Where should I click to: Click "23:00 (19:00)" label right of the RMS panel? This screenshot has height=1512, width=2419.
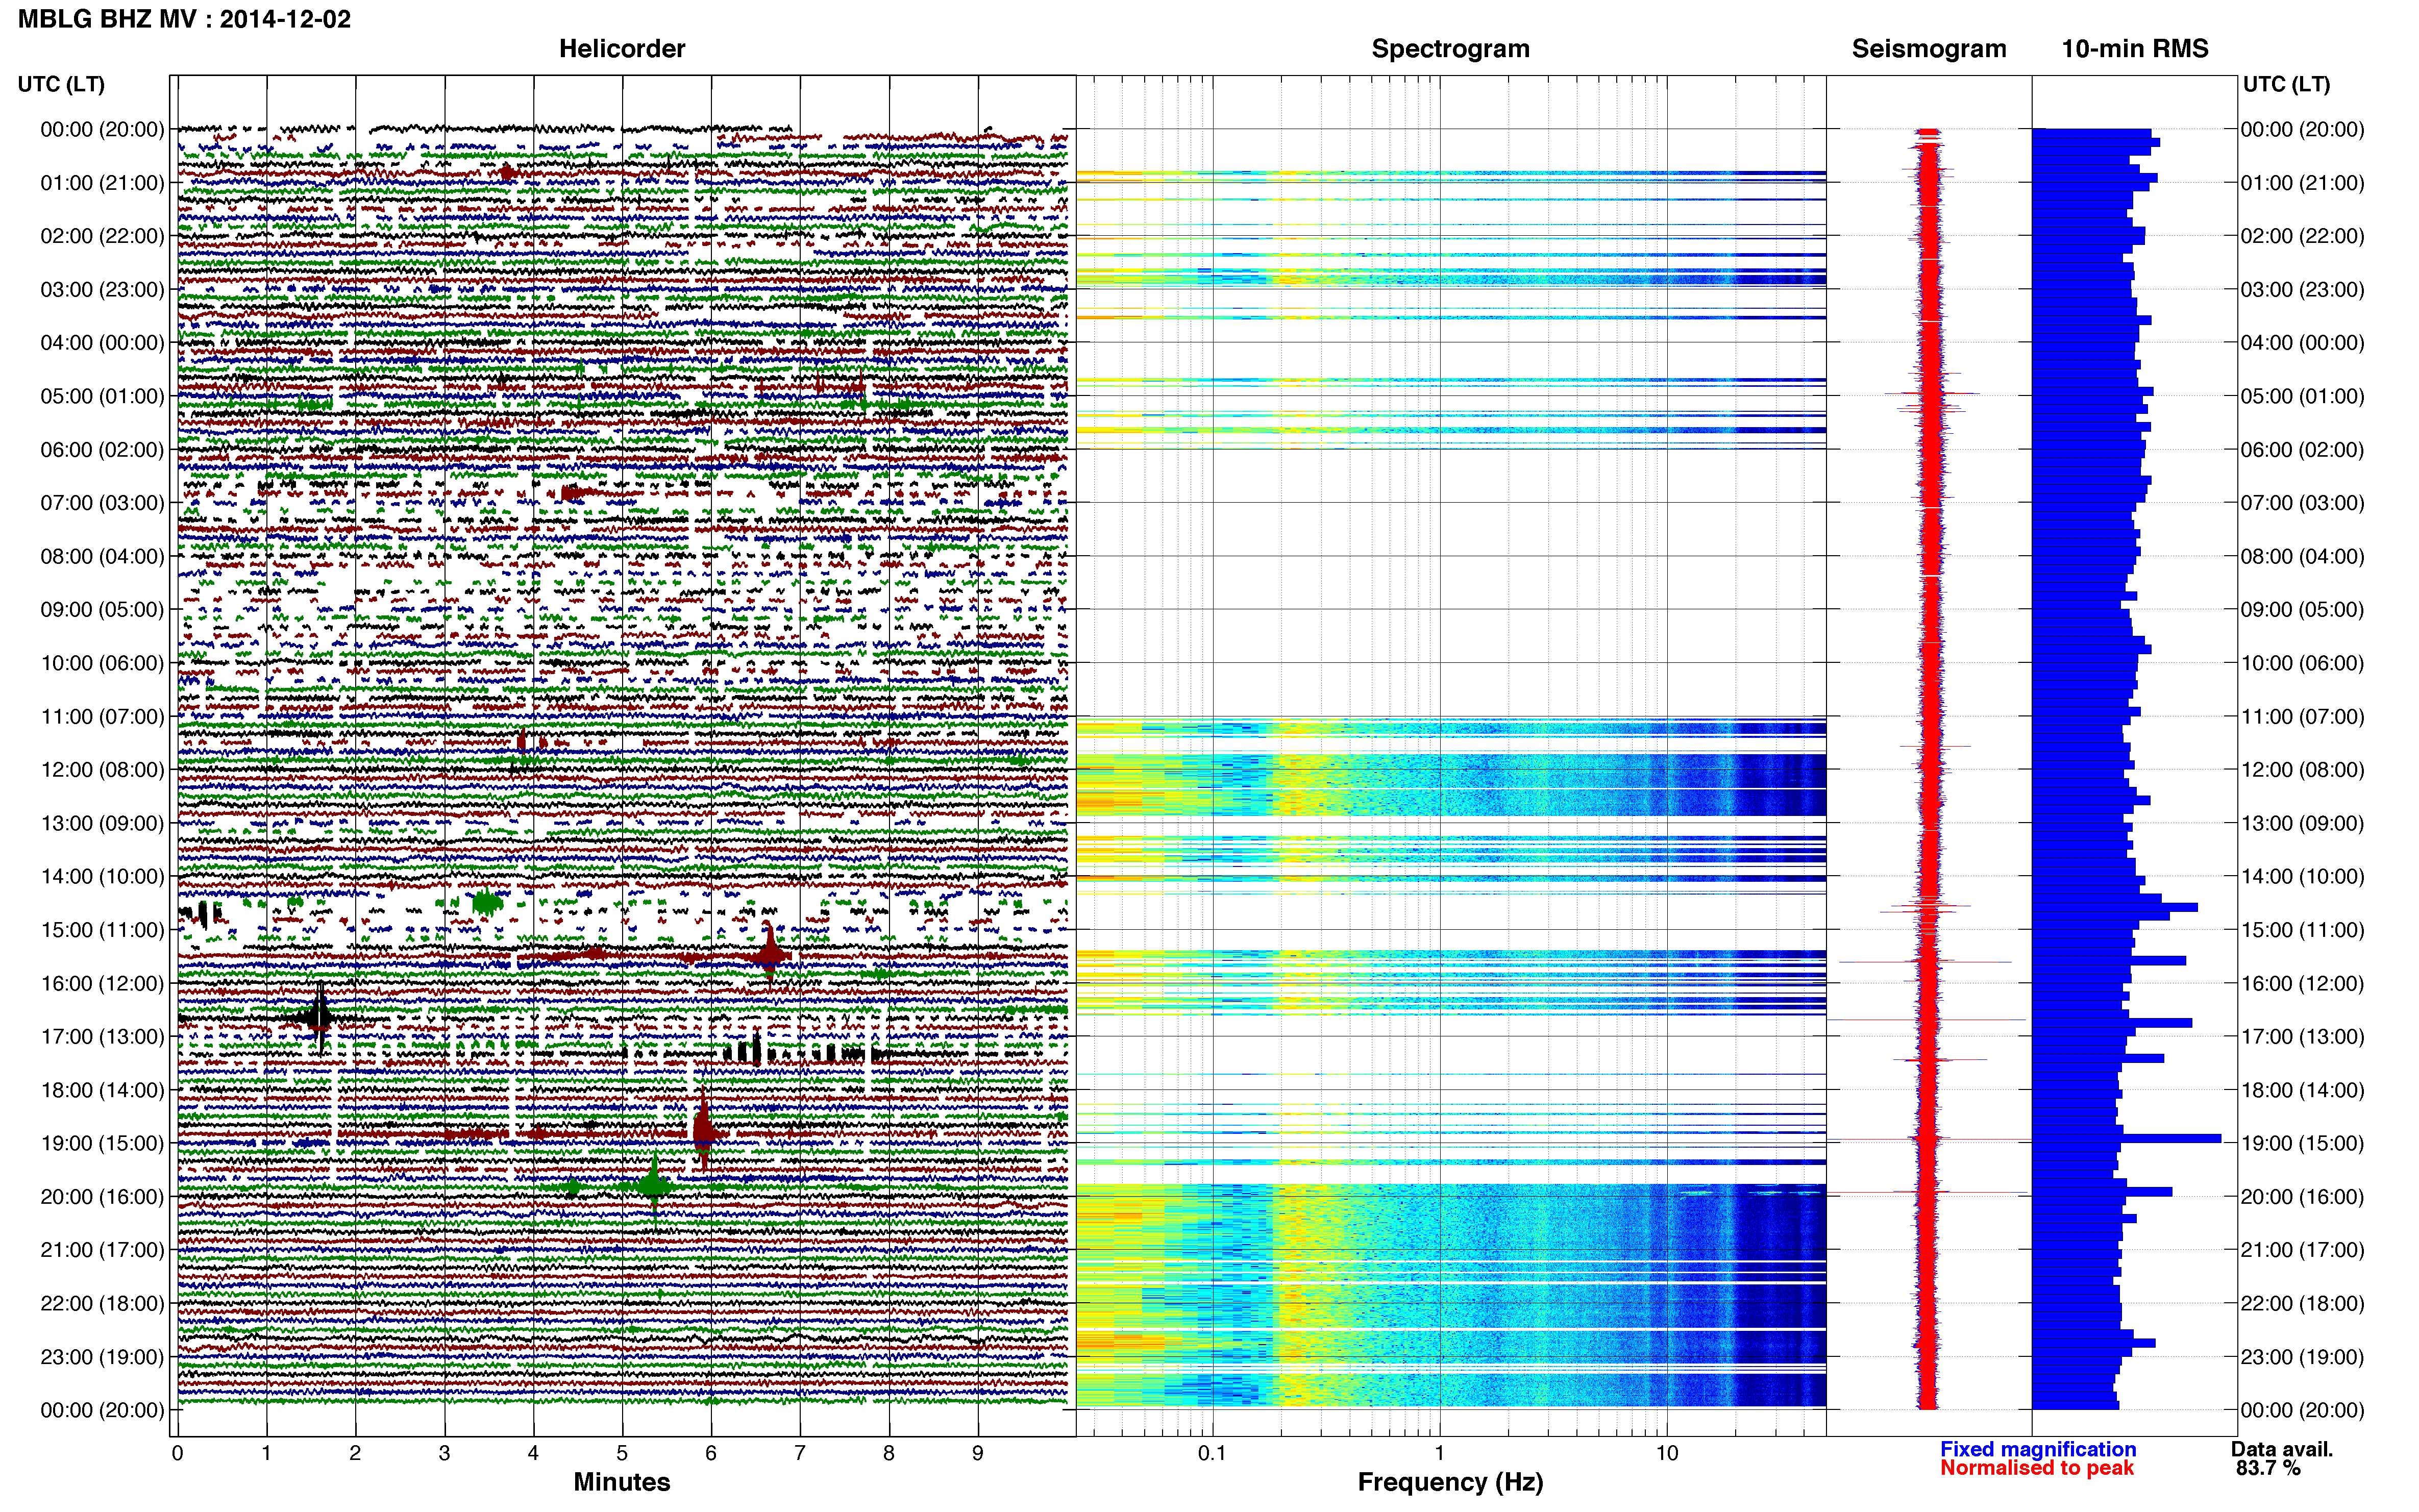[2302, 1357]
